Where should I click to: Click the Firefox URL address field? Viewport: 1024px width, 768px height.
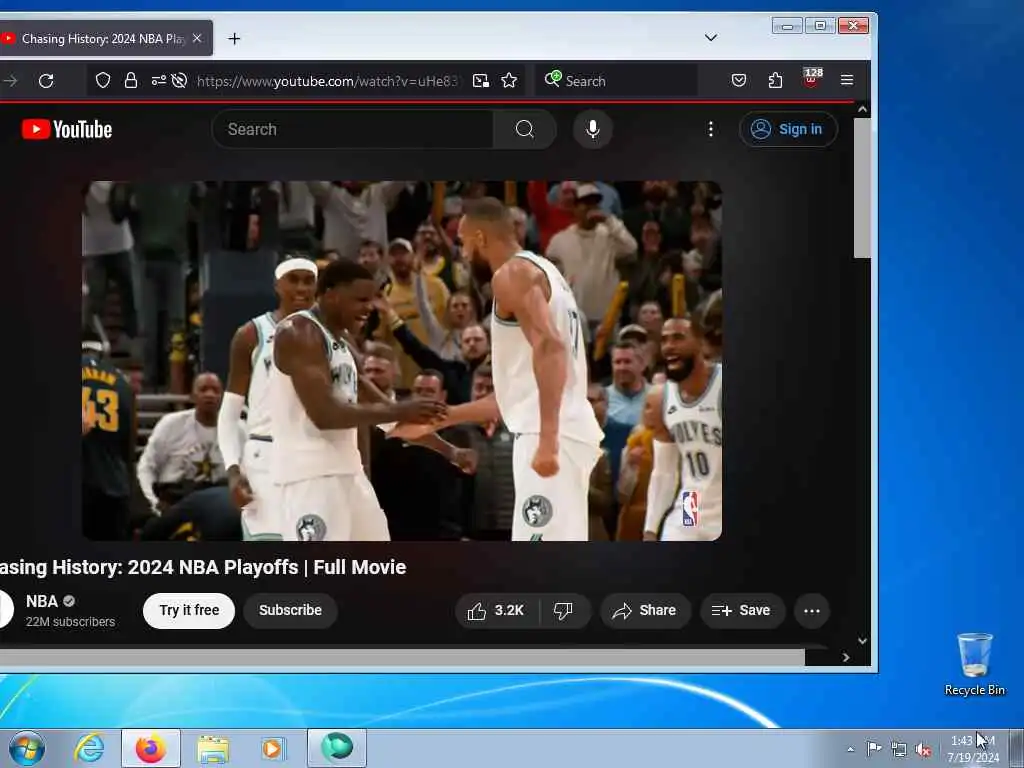point(327,81)
